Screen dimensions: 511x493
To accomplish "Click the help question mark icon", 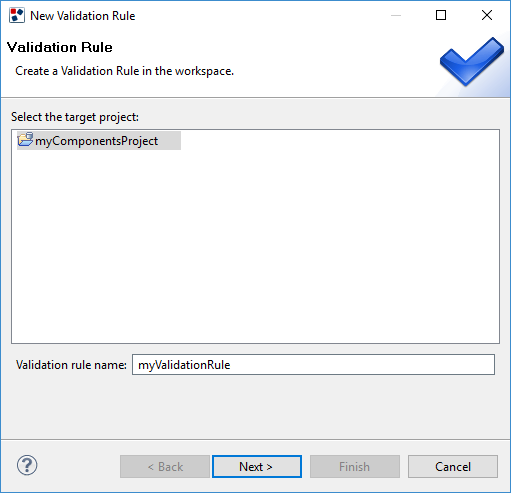I will click(x=27, y=465).
